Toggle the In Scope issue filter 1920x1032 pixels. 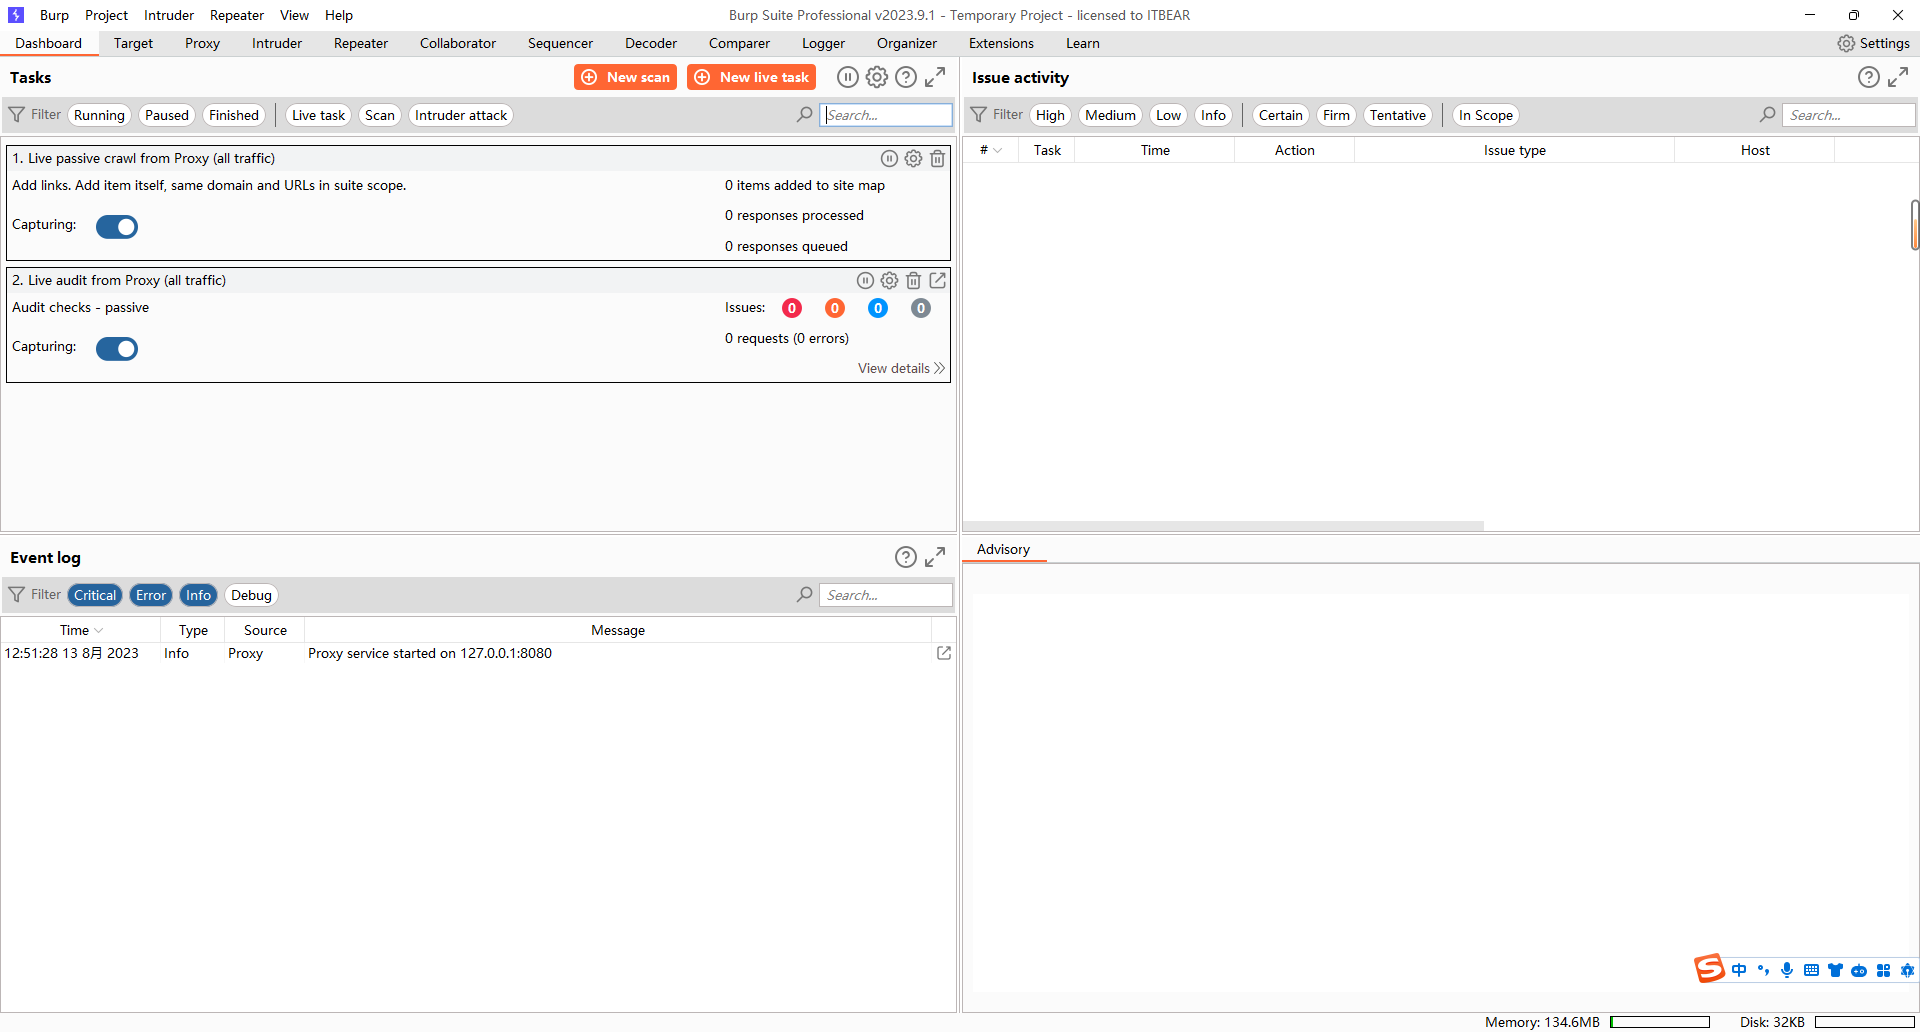click(x=1485, y=115)
